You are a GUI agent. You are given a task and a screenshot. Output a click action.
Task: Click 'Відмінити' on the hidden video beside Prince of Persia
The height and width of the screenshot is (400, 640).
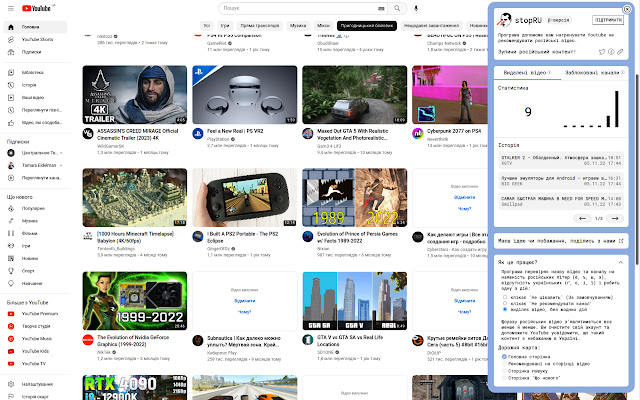tap(464, 198)
